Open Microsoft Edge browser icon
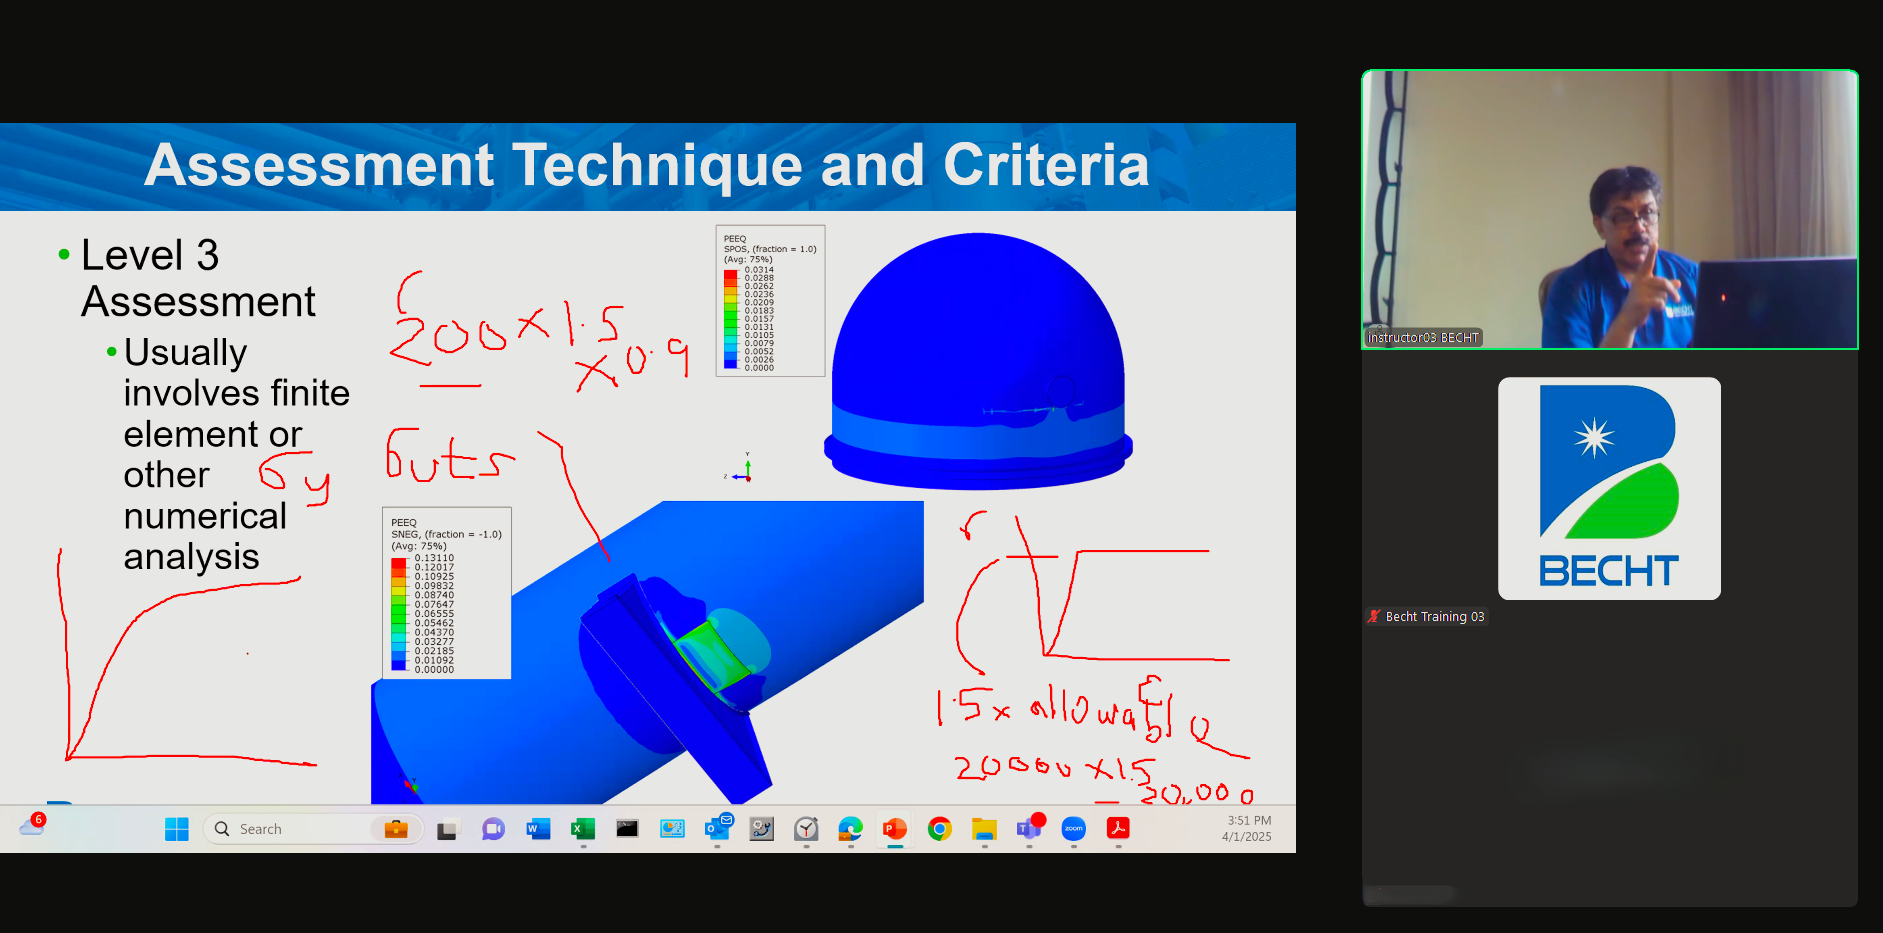 pyautogui.click(x=850, y=829)
